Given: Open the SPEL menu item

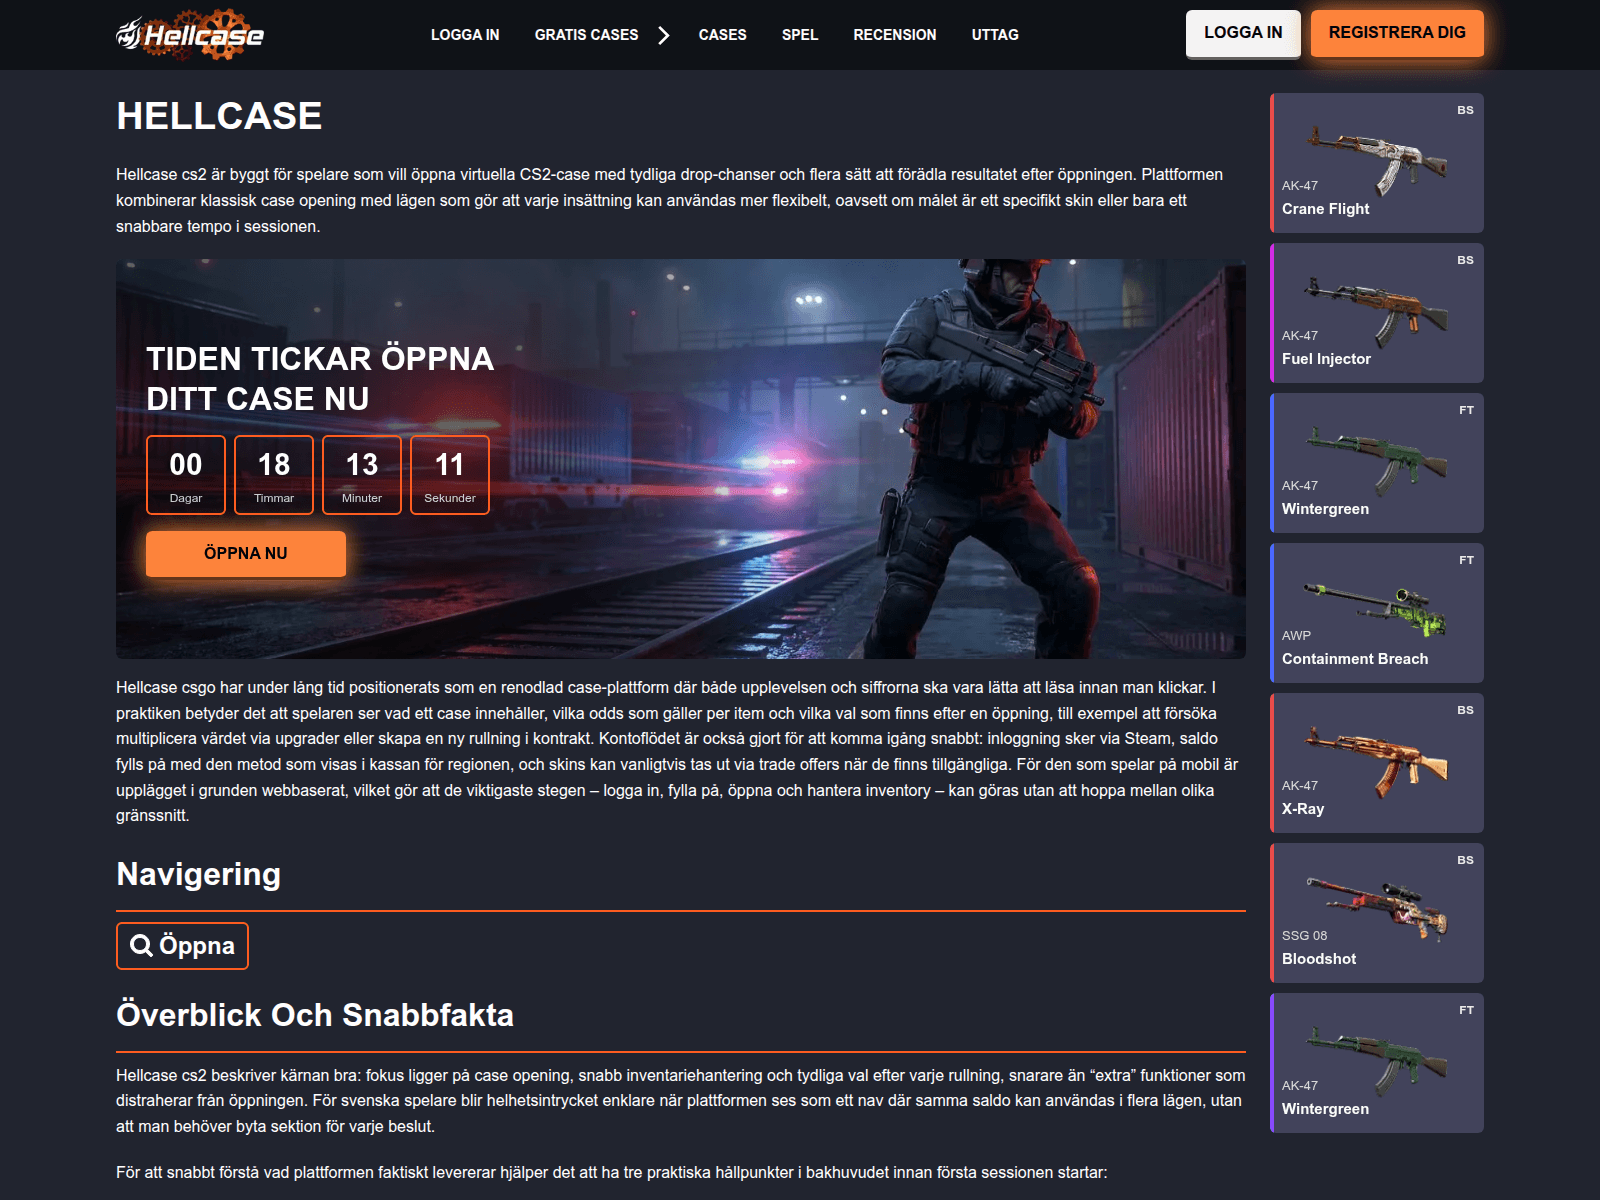Looking at the screenshot, I should 800,35.
